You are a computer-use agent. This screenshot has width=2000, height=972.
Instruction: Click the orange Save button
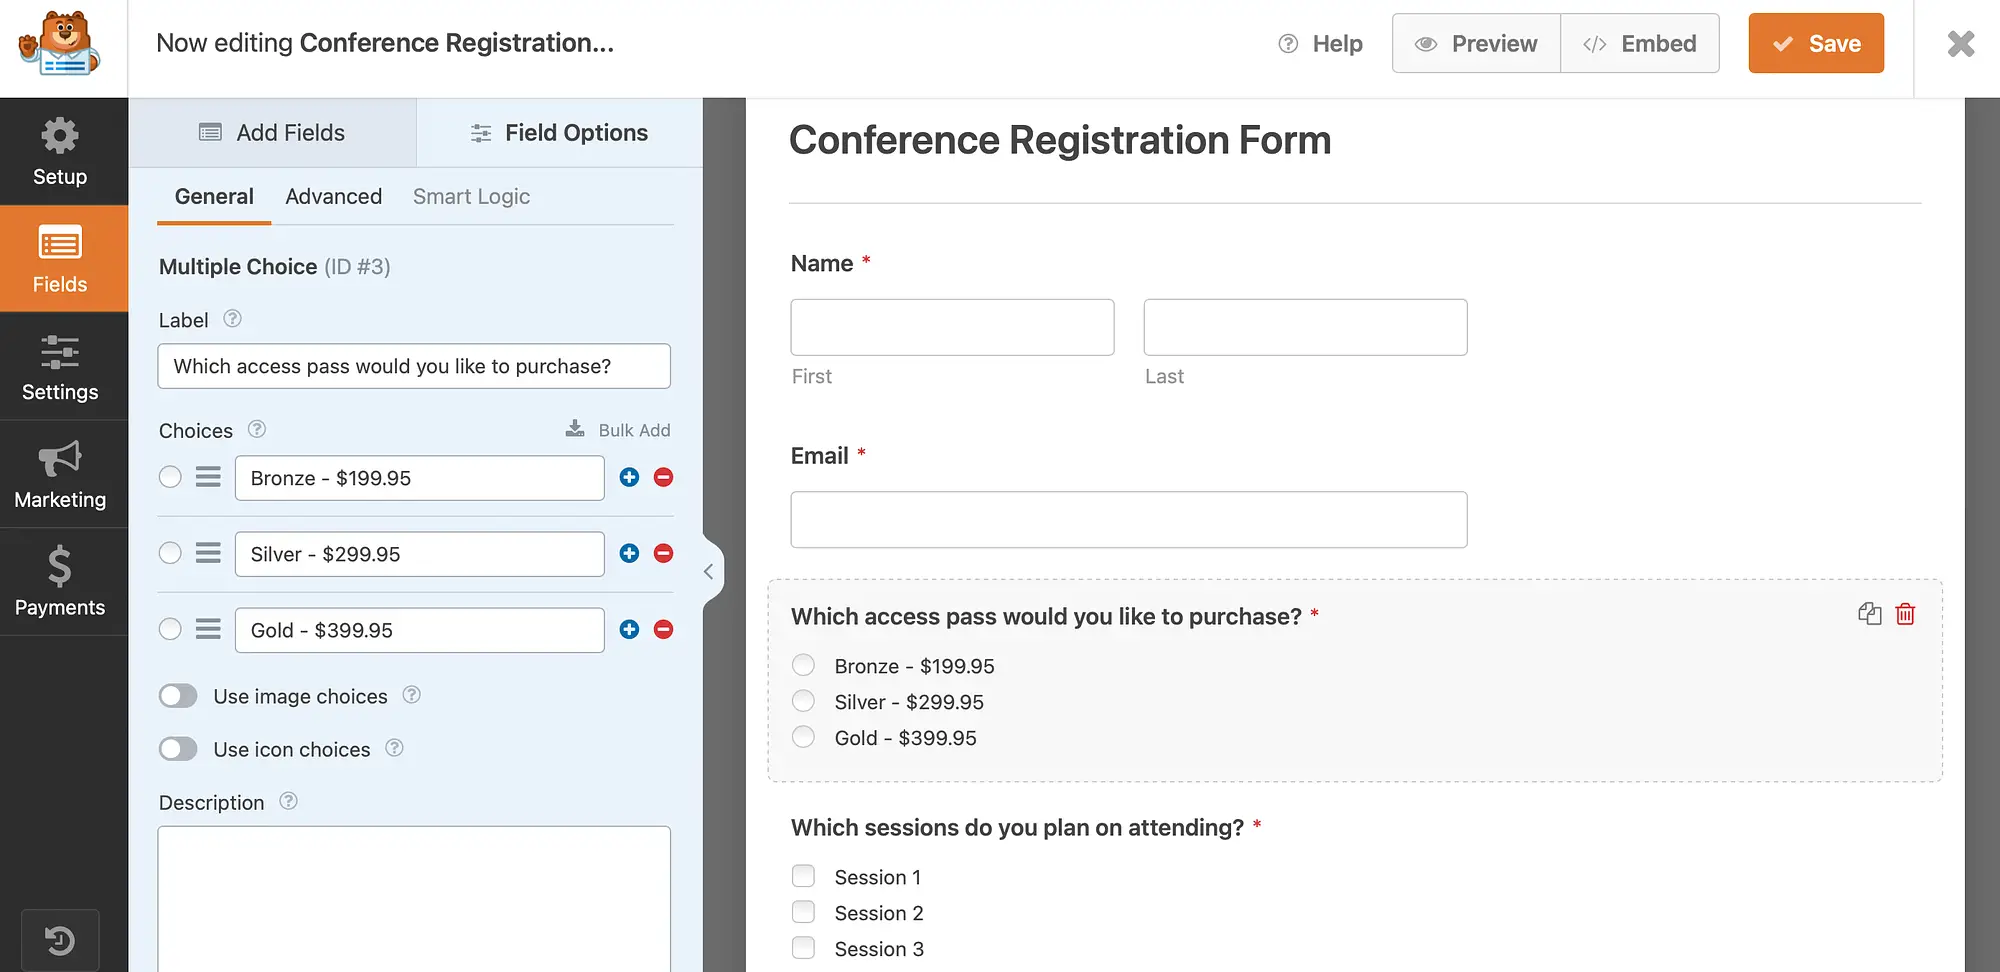(1815, 44)
